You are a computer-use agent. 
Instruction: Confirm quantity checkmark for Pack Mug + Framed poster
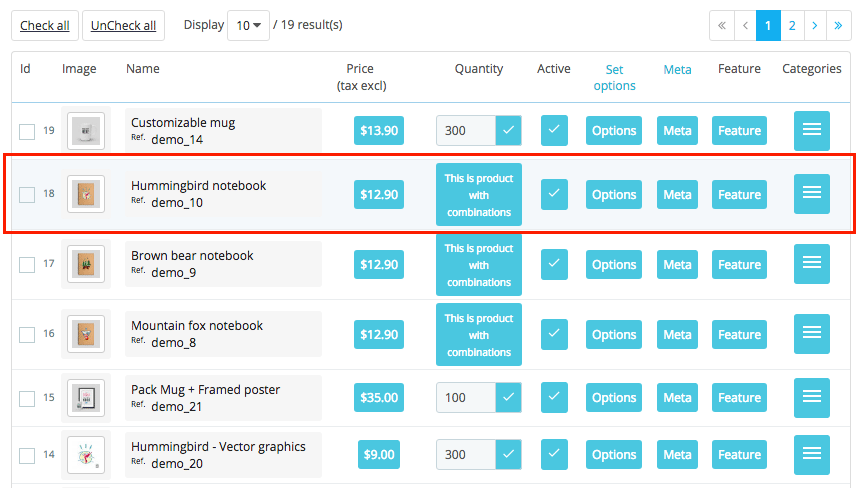(508, 397)
